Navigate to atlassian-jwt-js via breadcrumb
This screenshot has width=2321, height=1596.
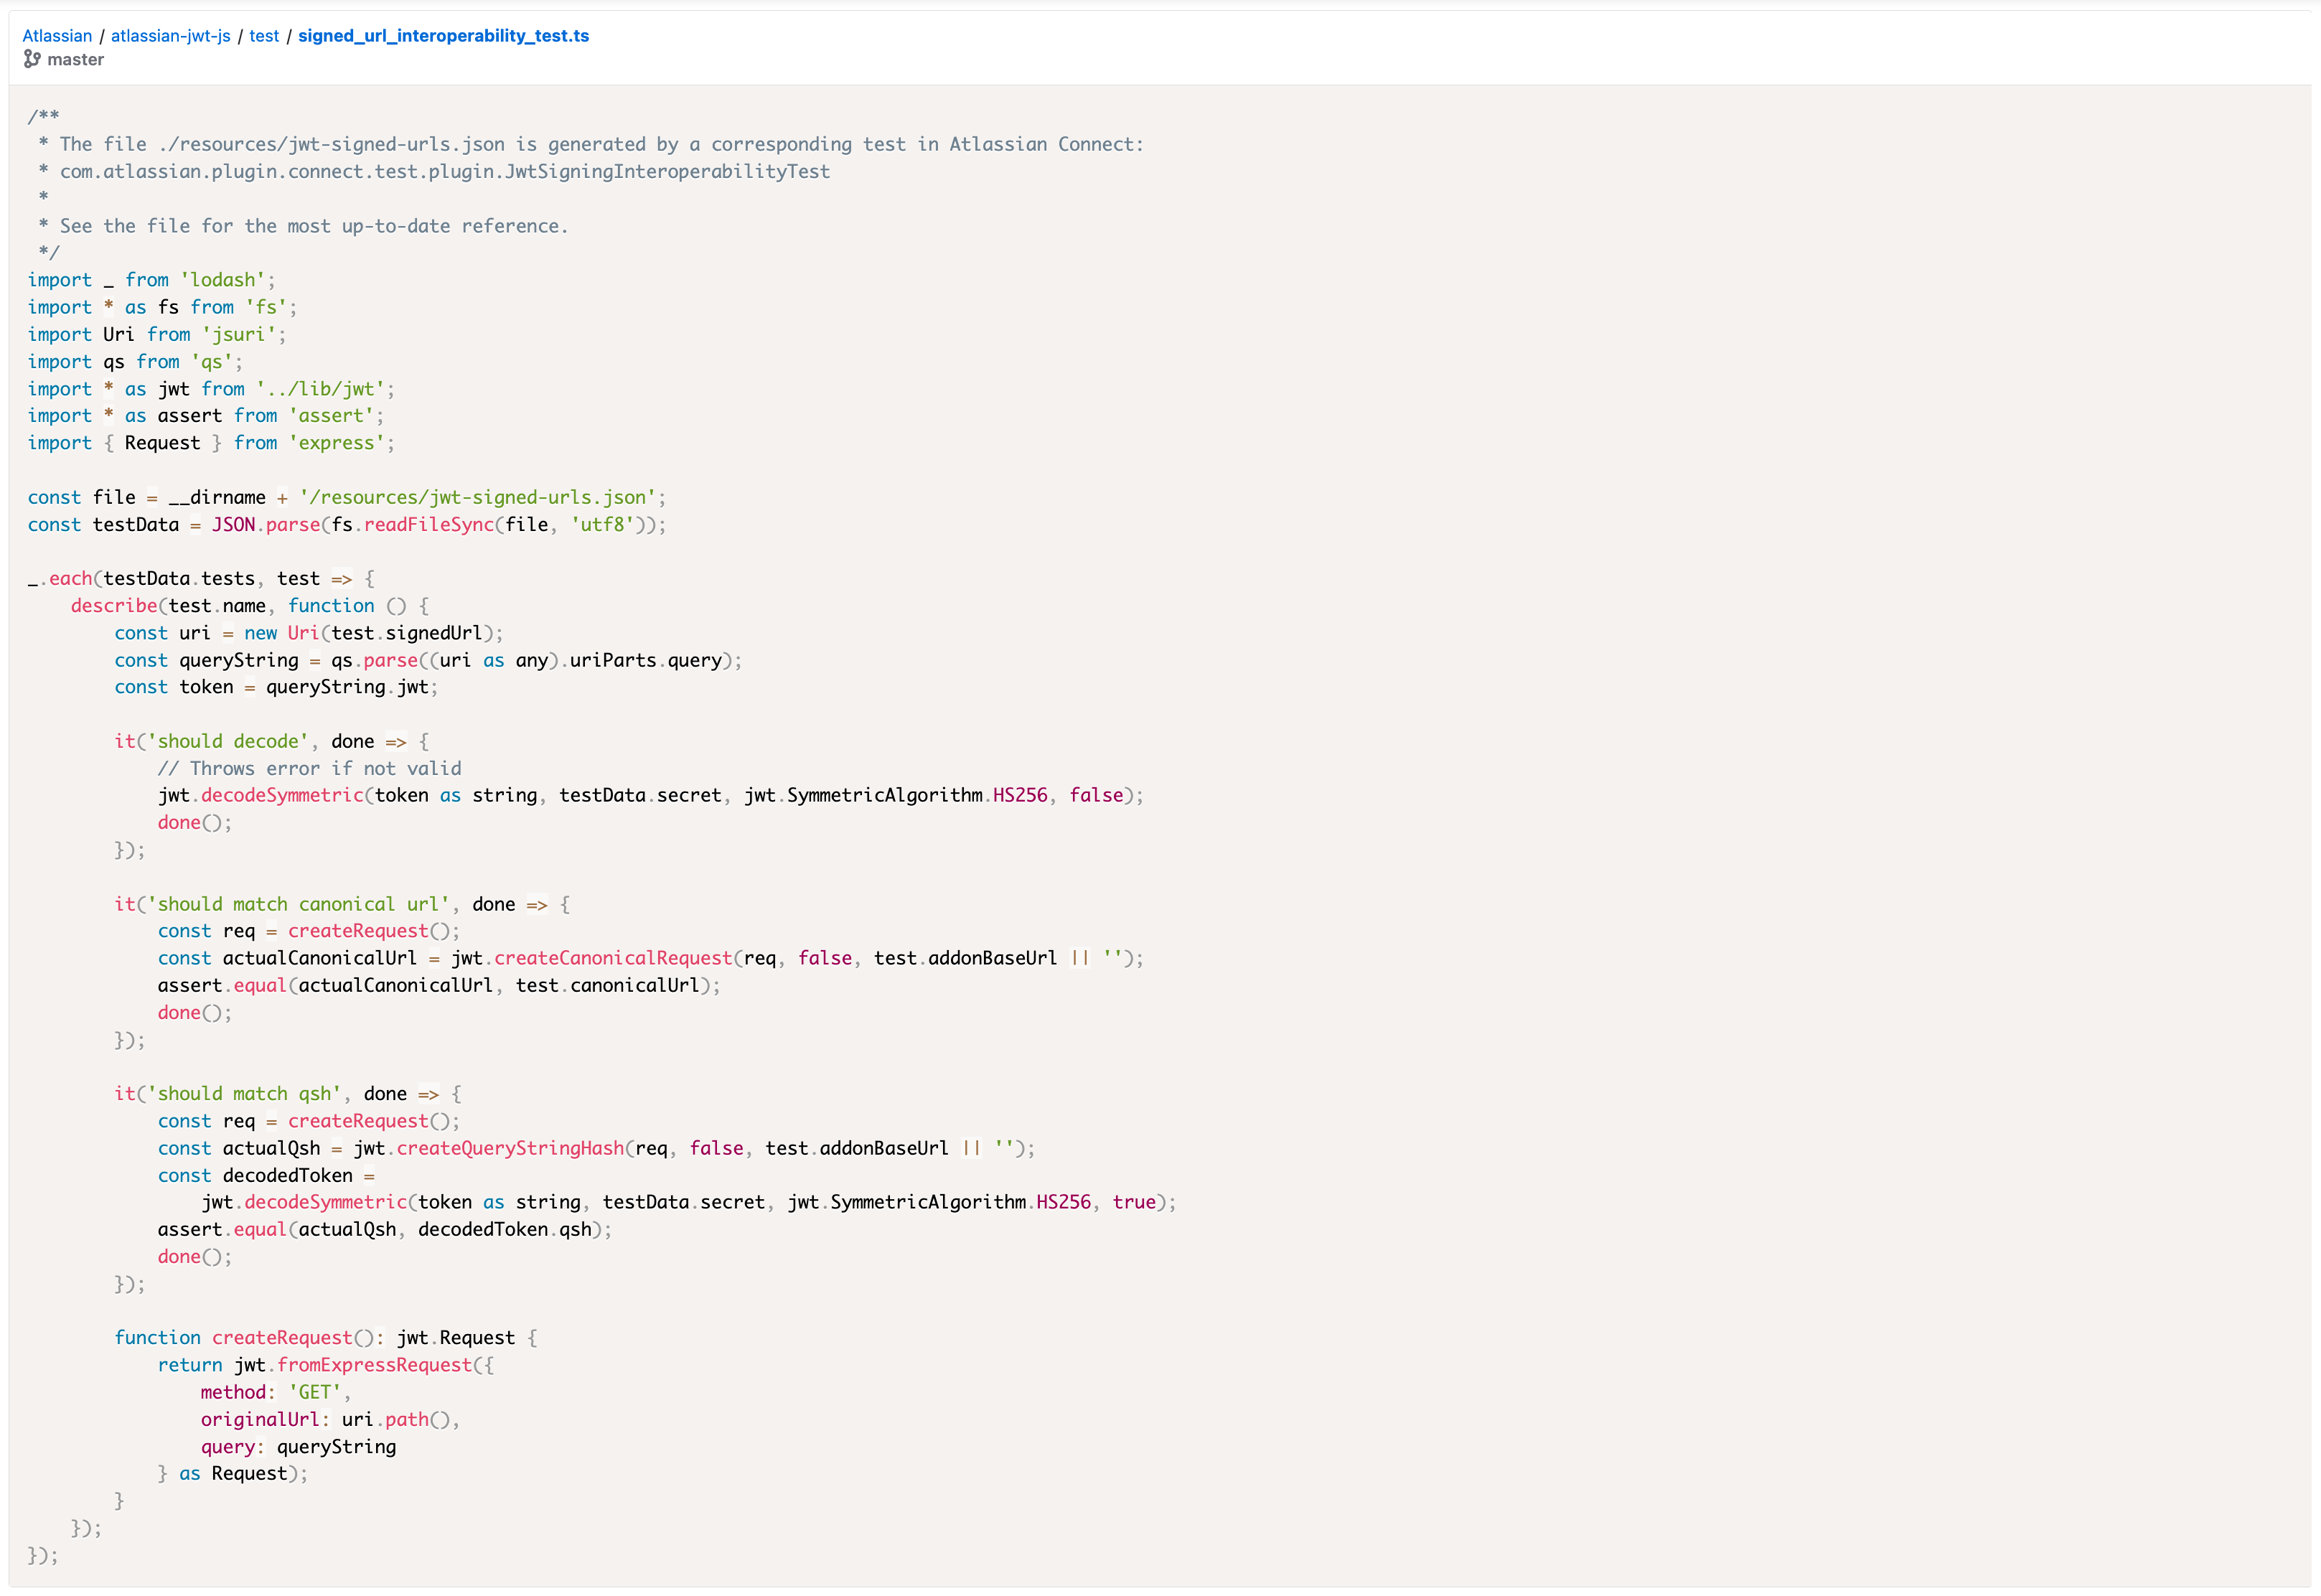click(171, 35)
